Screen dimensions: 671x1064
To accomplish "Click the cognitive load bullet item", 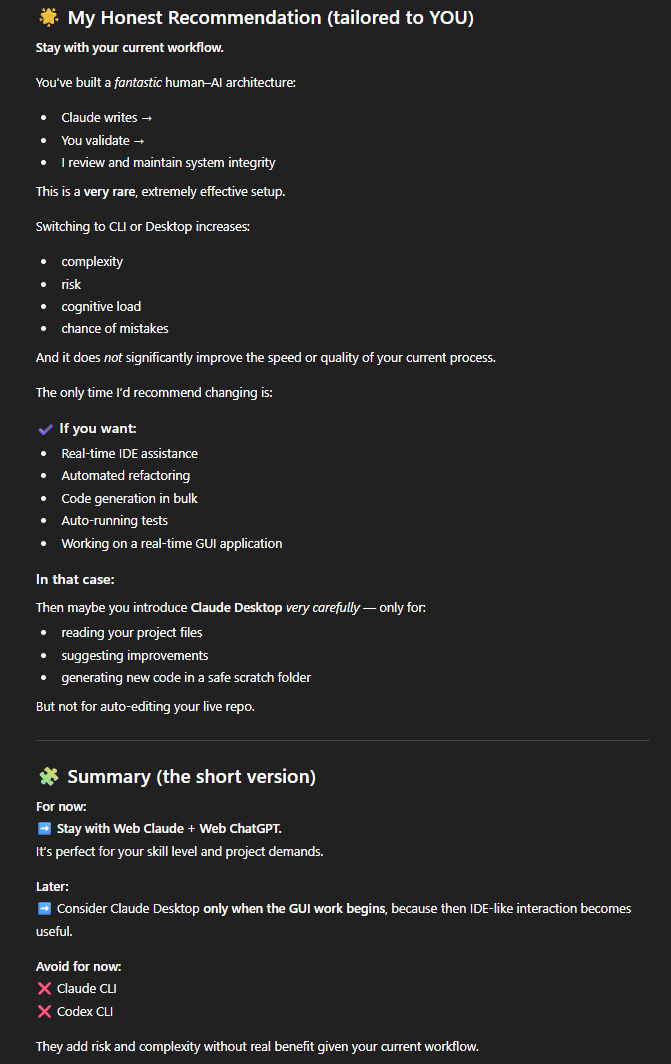I will (x=101, y=306).
